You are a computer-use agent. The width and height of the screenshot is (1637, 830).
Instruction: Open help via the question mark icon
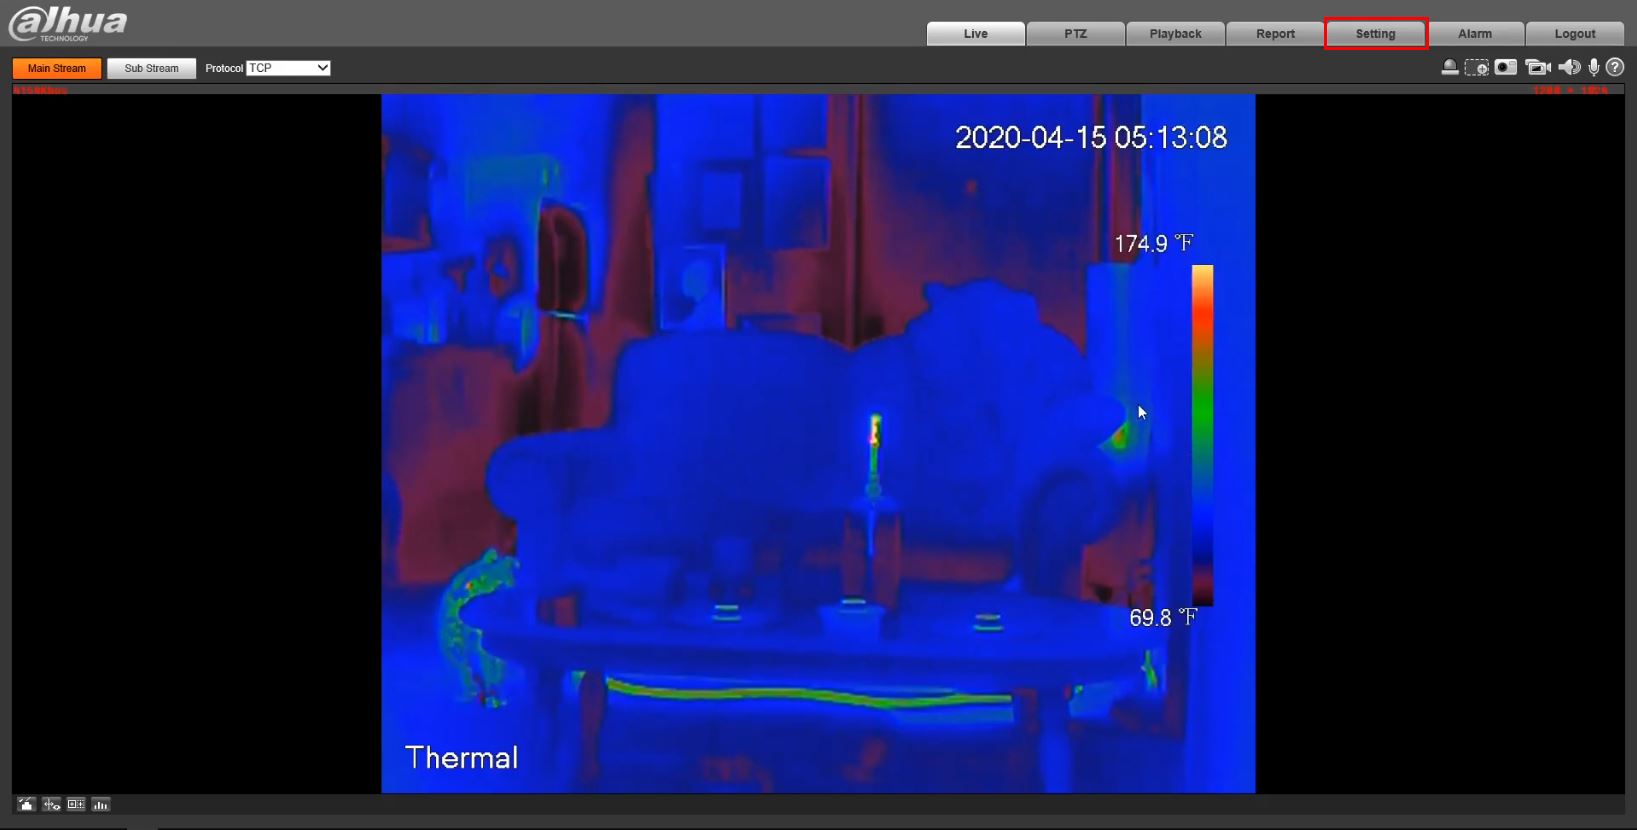click(x=1615, y=67)
